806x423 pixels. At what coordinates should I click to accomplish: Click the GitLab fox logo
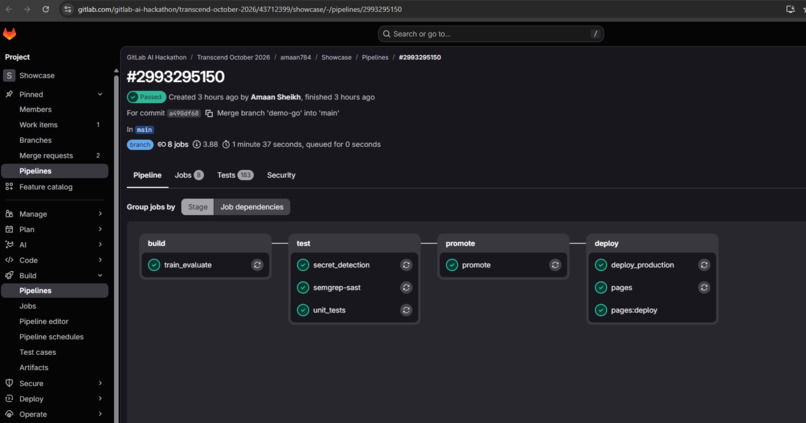click(9, 34)
